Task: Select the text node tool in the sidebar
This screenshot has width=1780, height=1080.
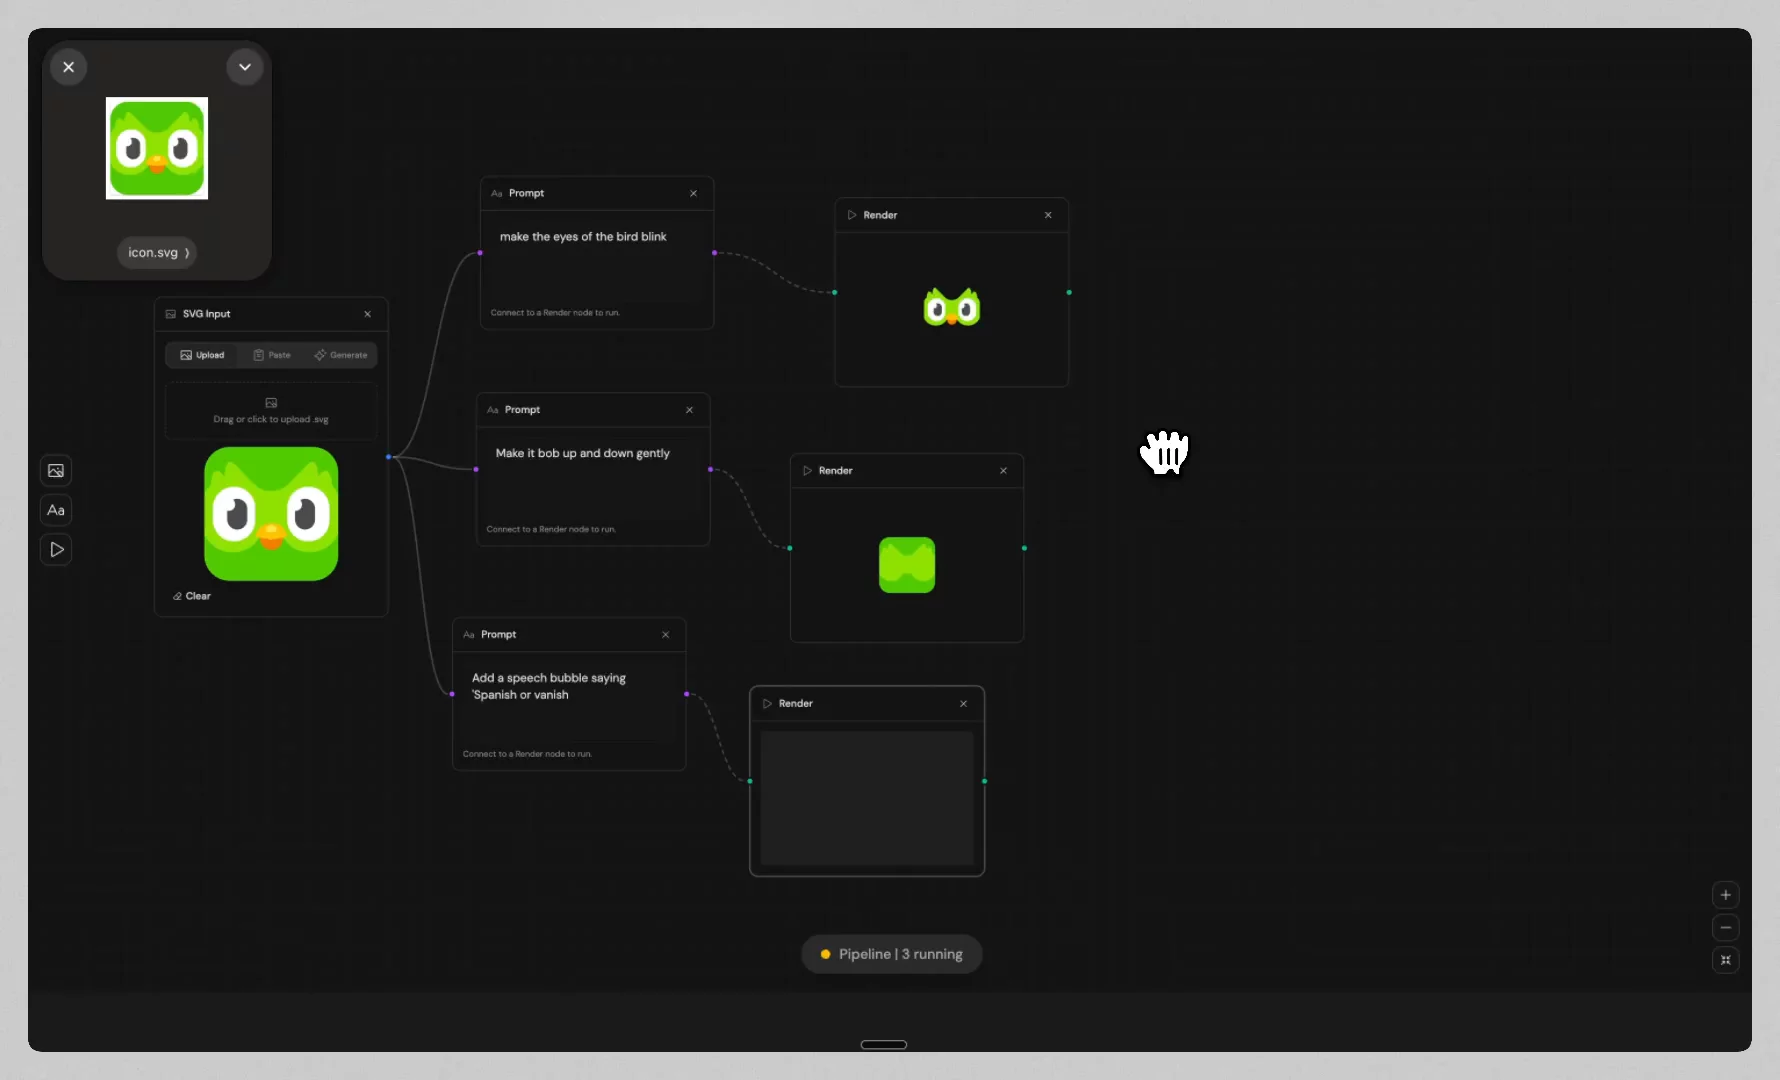Action: click(x=55, y=510)
